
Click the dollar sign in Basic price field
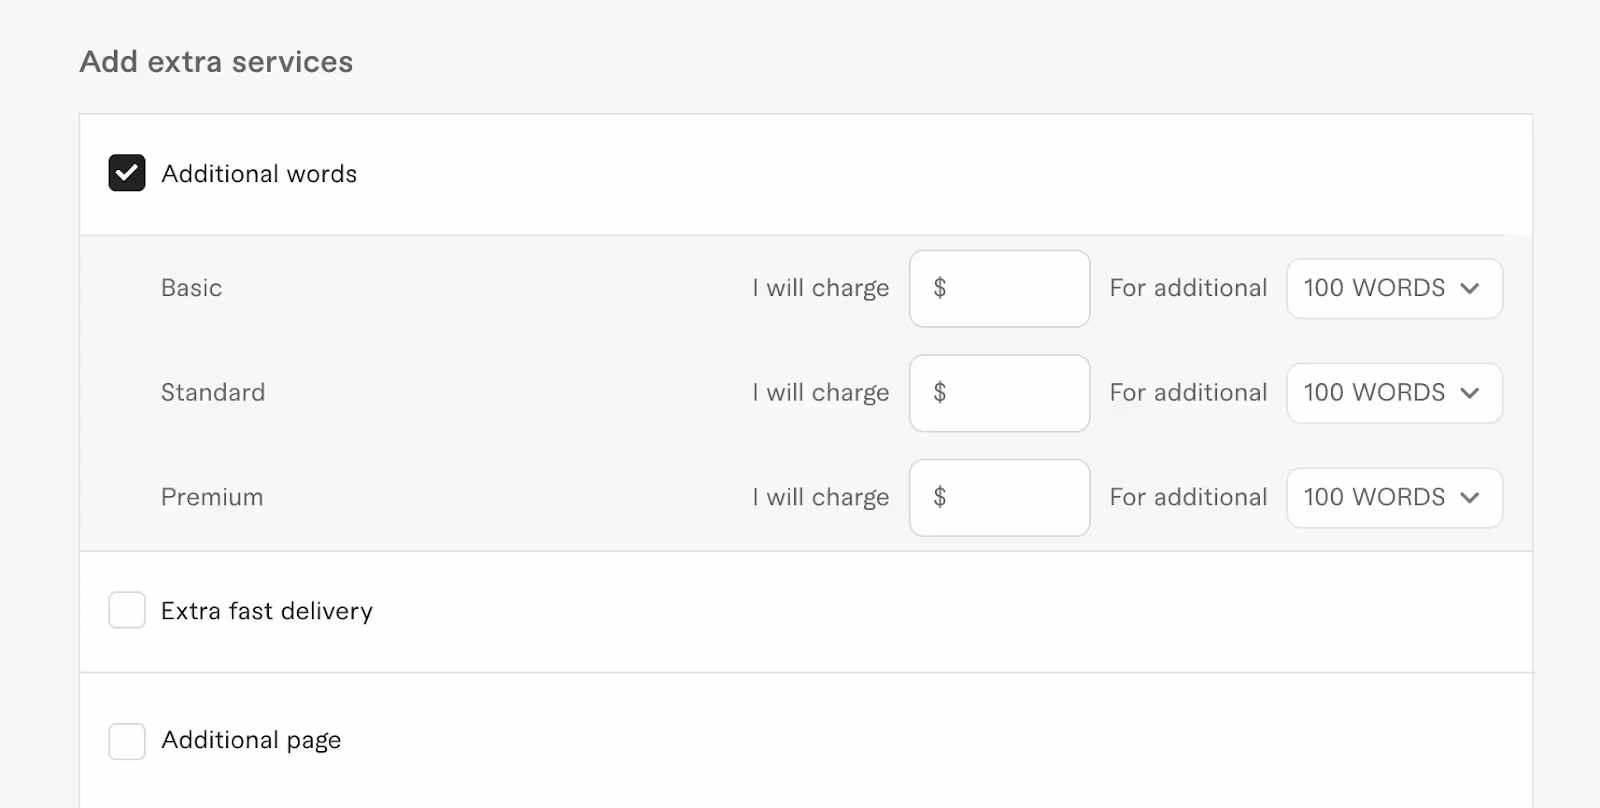click(x=939, y=288)
